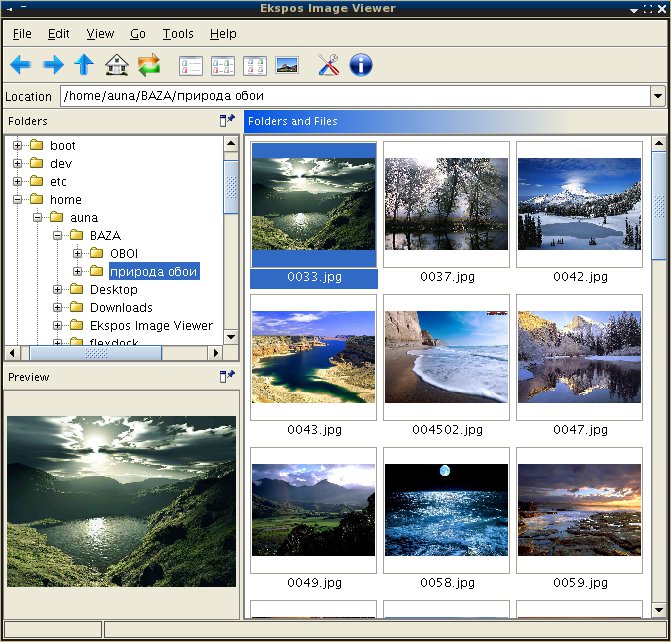Go up one folder level

point(84,65)
